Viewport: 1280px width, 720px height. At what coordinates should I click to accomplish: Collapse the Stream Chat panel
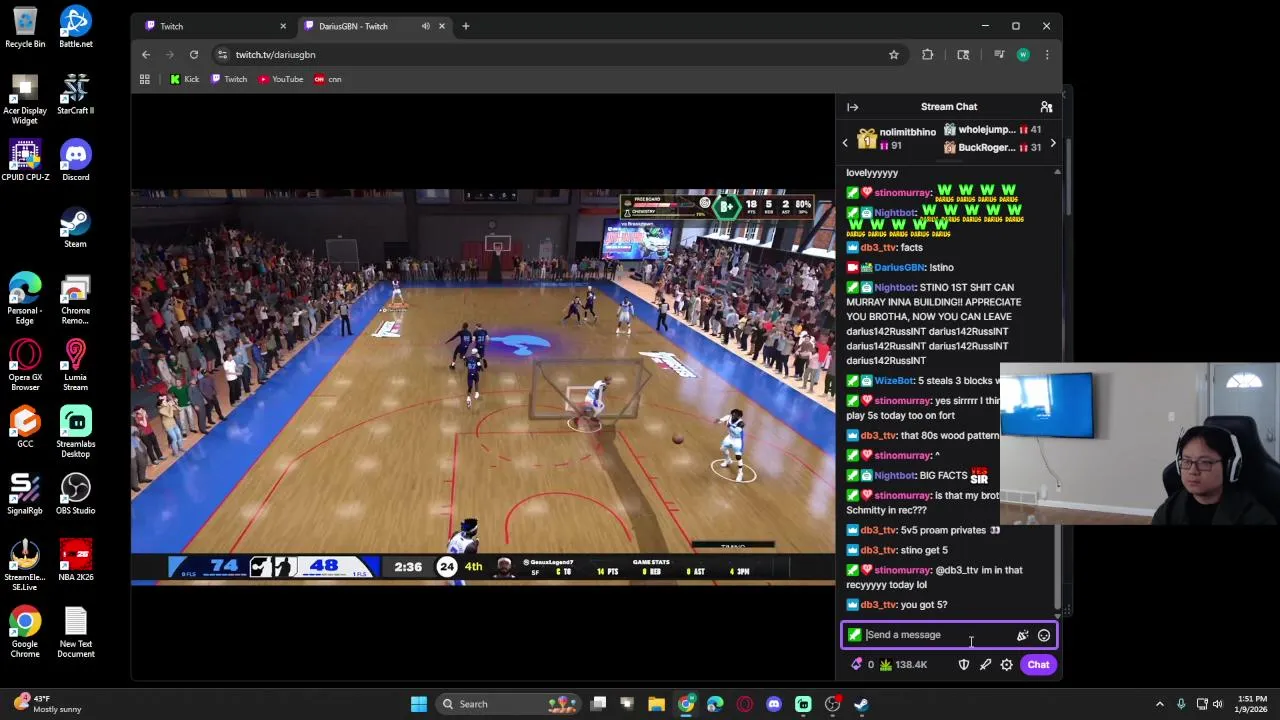(852, 107)
